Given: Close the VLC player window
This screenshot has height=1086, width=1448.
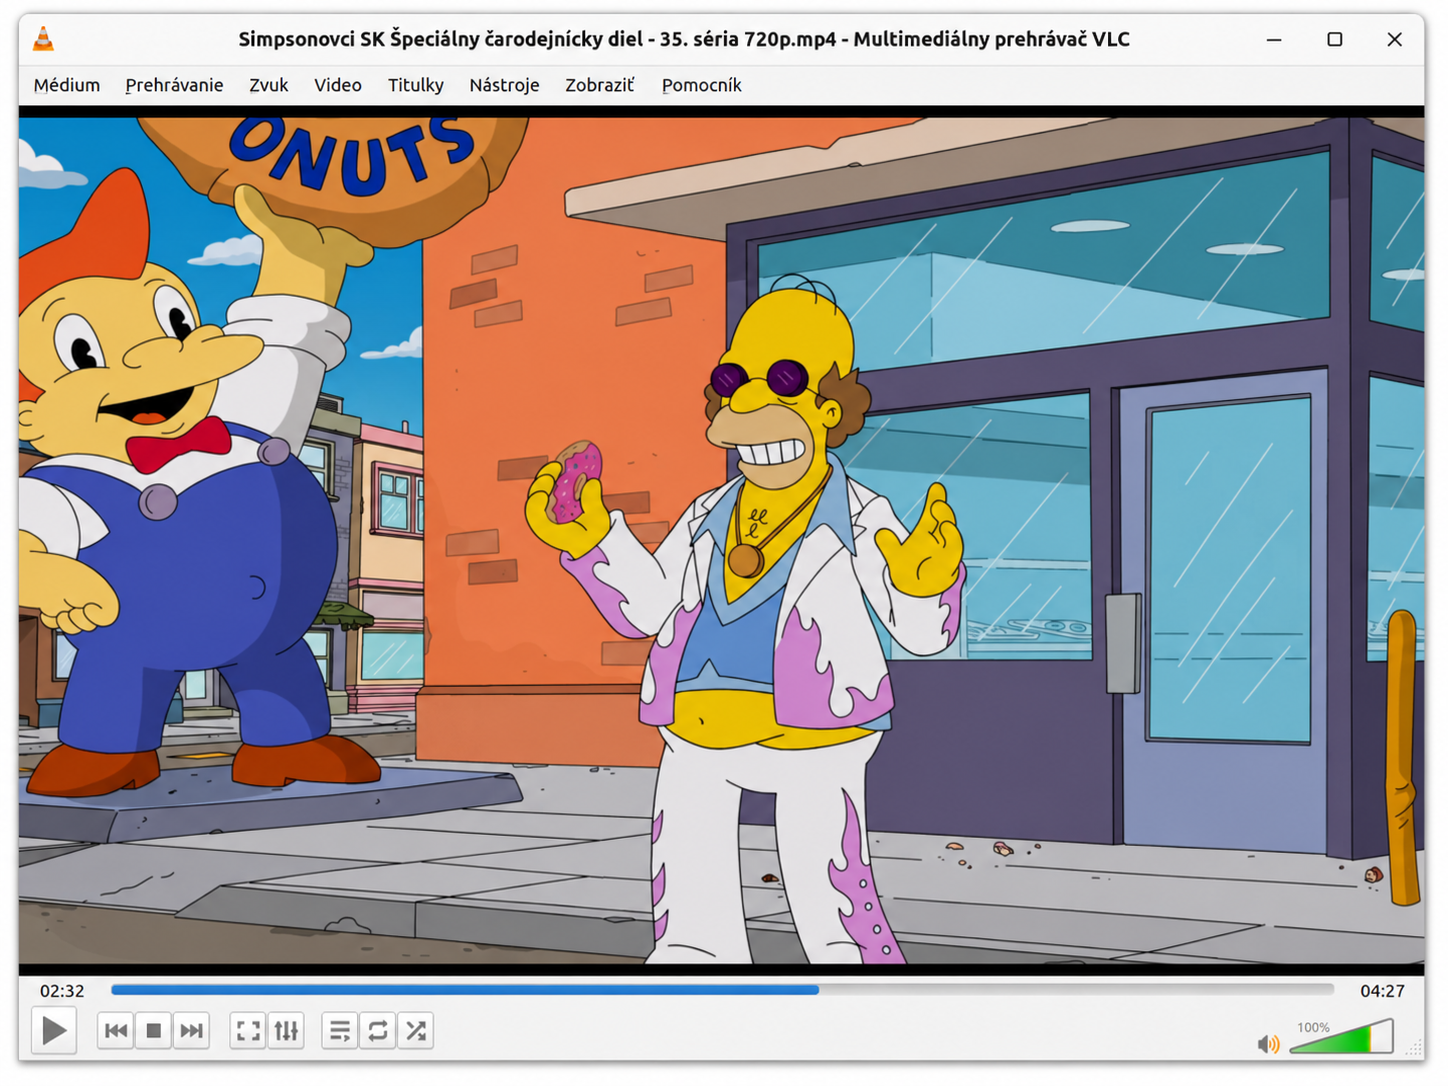Looking at the screenshot, I should [x=1394, y=39].
